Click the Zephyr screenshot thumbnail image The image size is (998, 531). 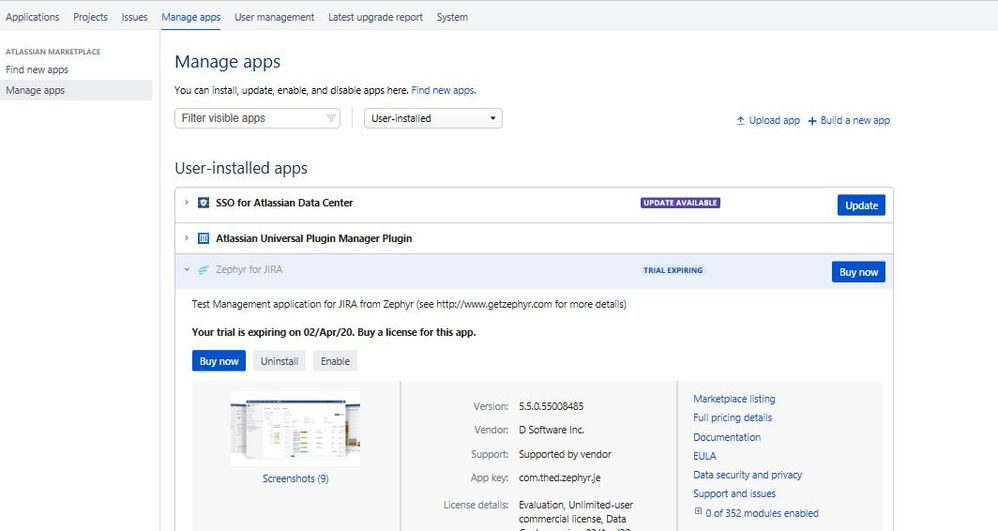(295, 428)
